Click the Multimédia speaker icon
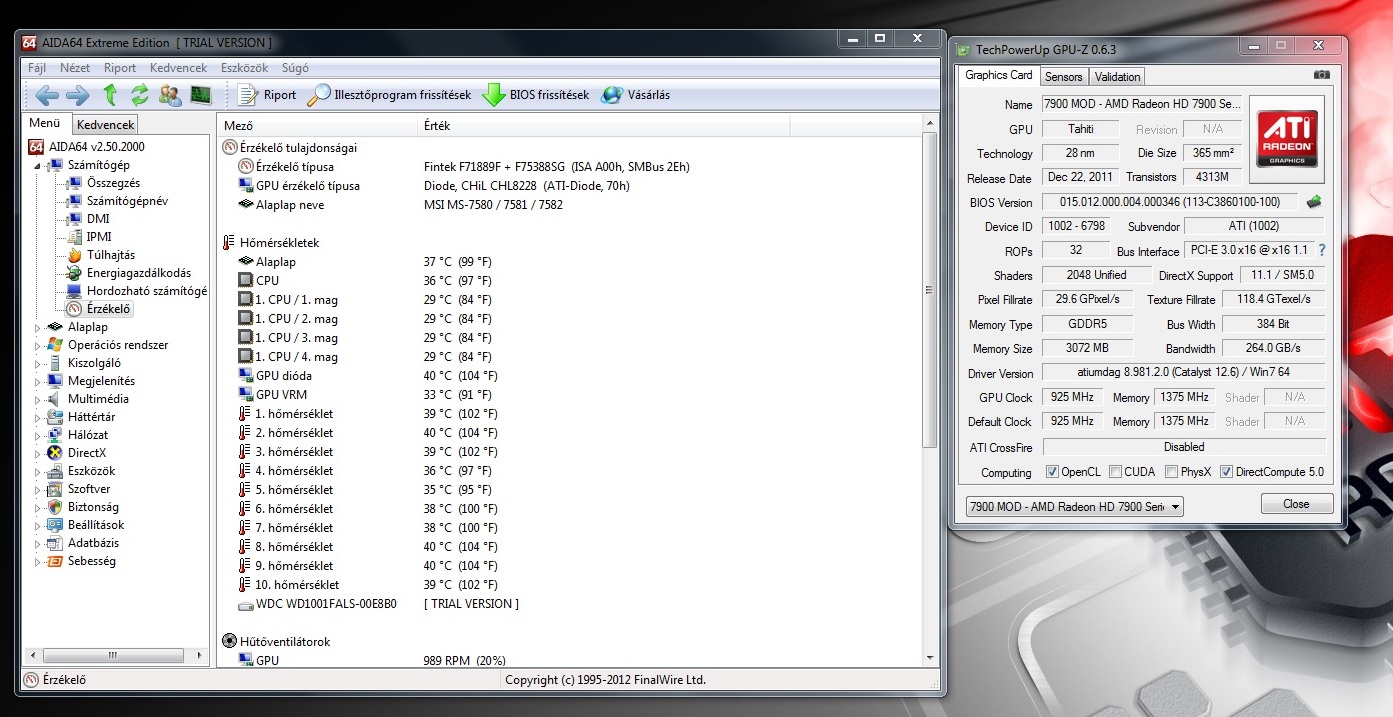Screen dimensions: 1393x717 [x=55, y=399]
